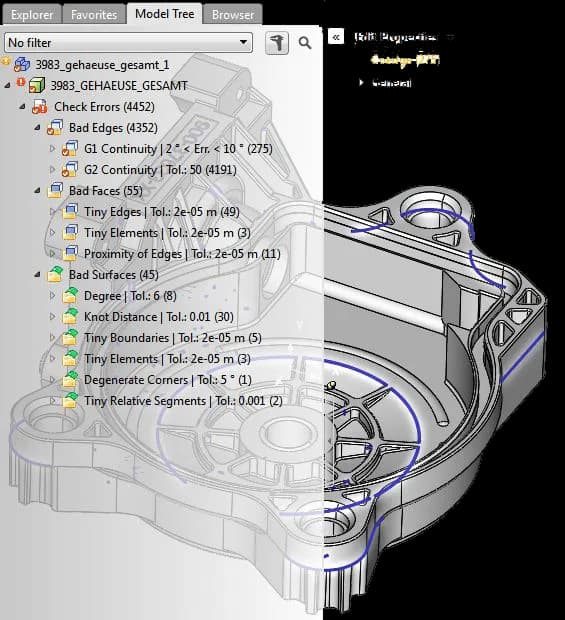Click the 3983_gehaeuse_gesamt_1 assembly icon
This screenshot has height=620, width=565.
point(23,64)
